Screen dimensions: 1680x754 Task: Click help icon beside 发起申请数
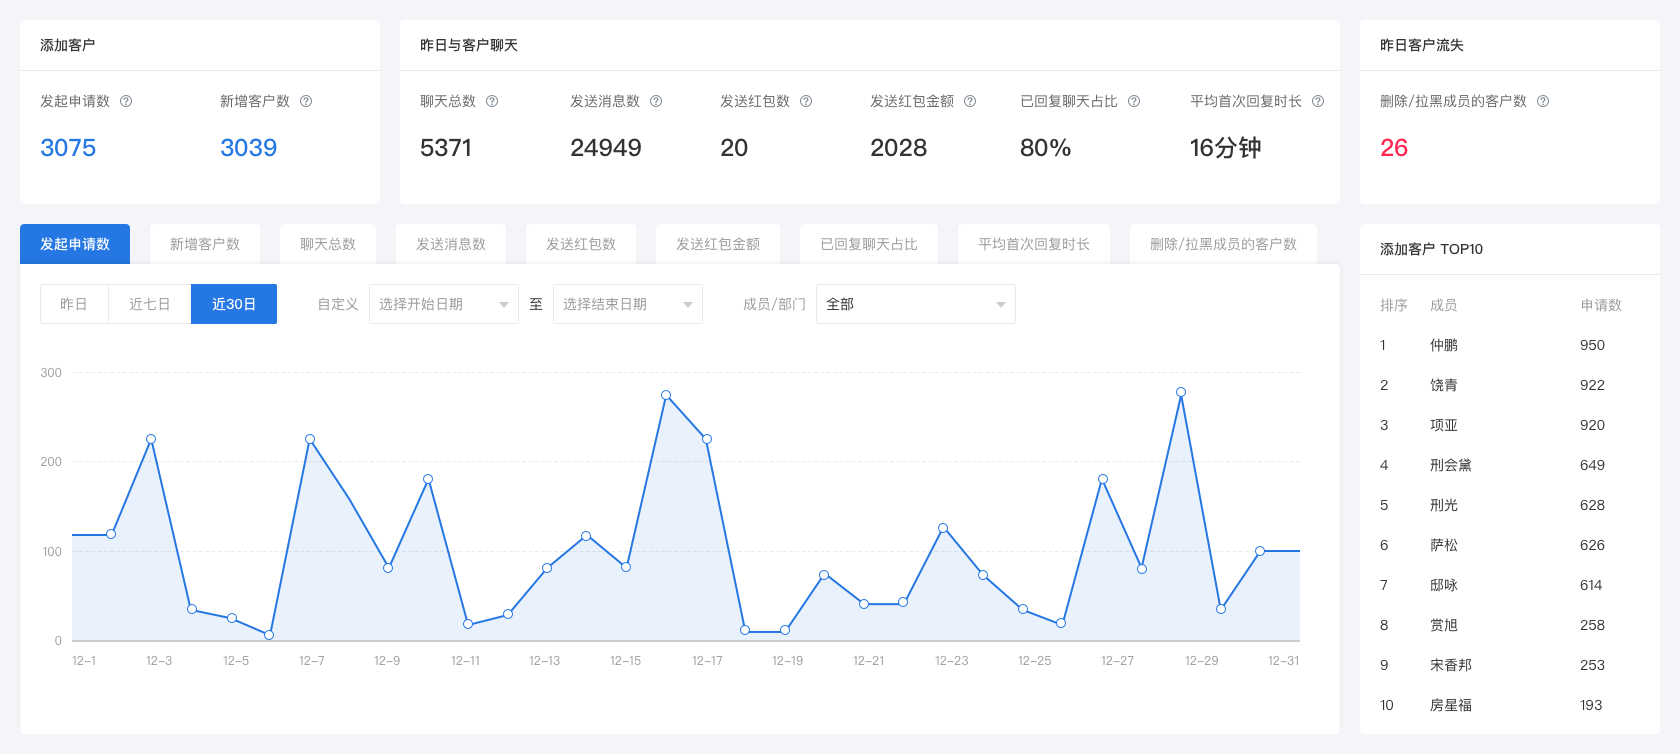pos(126,101)
